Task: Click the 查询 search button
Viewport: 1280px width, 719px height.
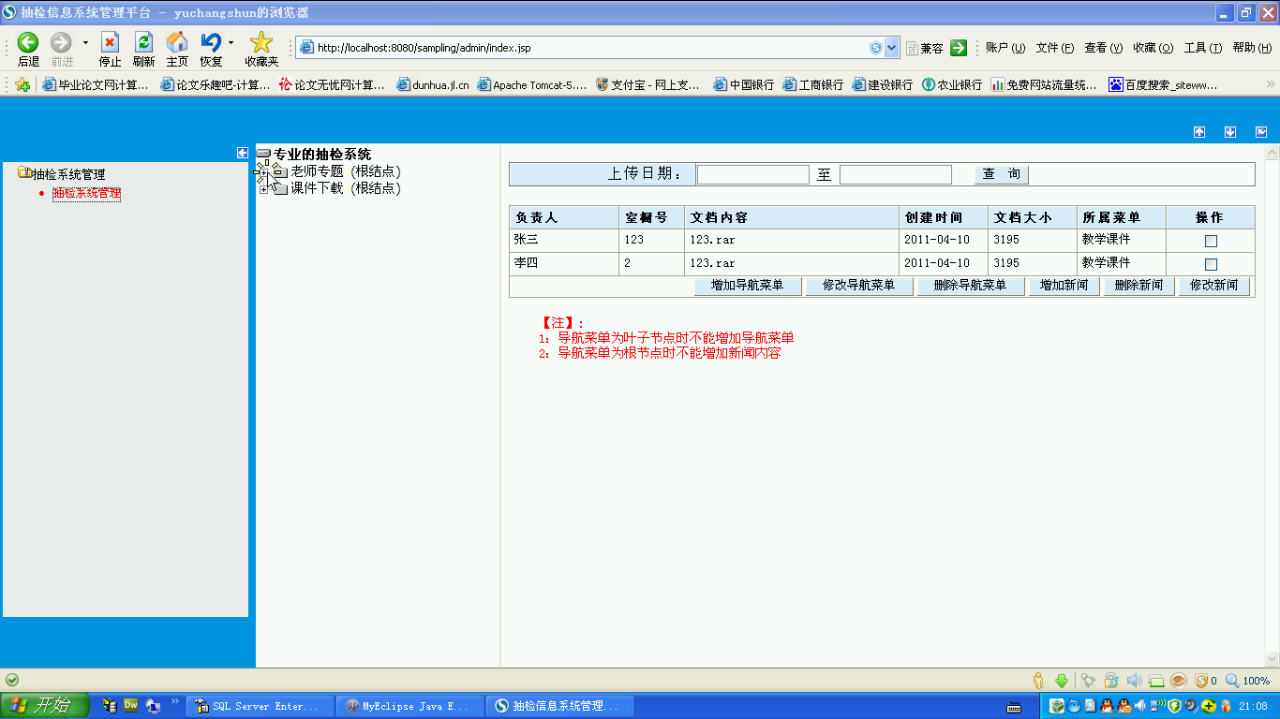Action: click(1001, 175)
